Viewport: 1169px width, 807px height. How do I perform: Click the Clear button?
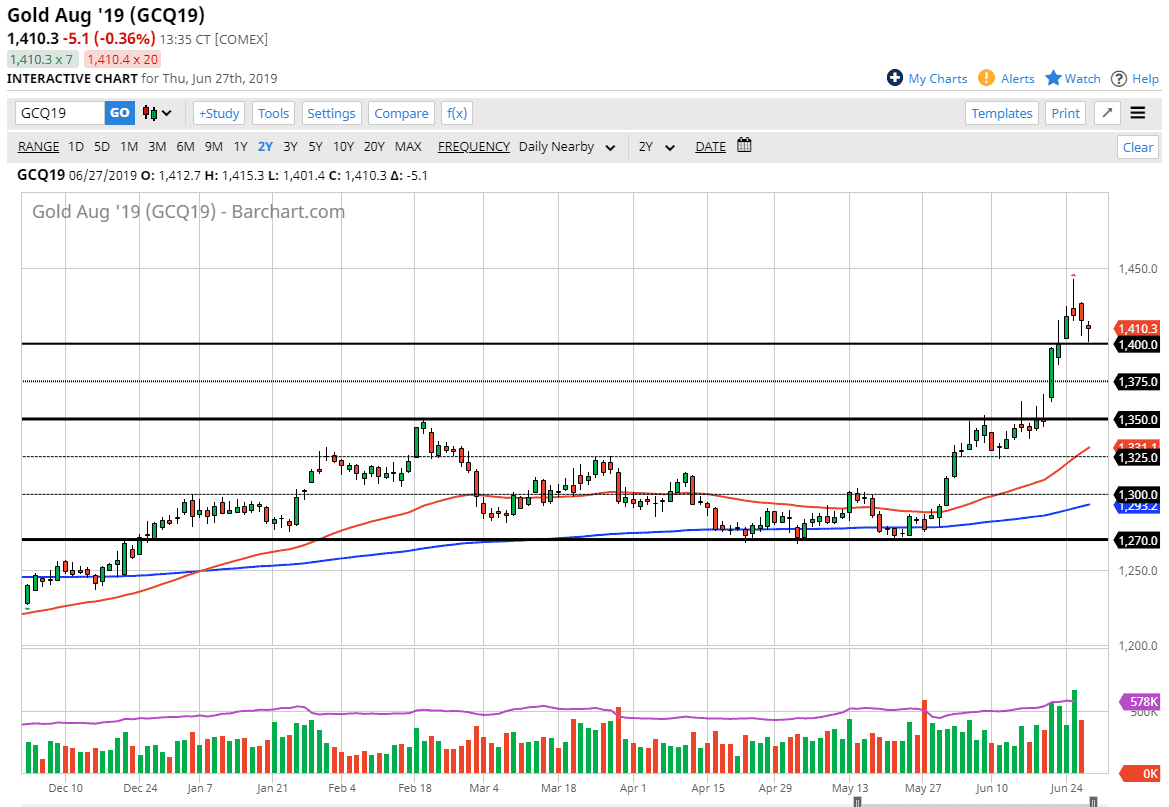(1137, 147)
